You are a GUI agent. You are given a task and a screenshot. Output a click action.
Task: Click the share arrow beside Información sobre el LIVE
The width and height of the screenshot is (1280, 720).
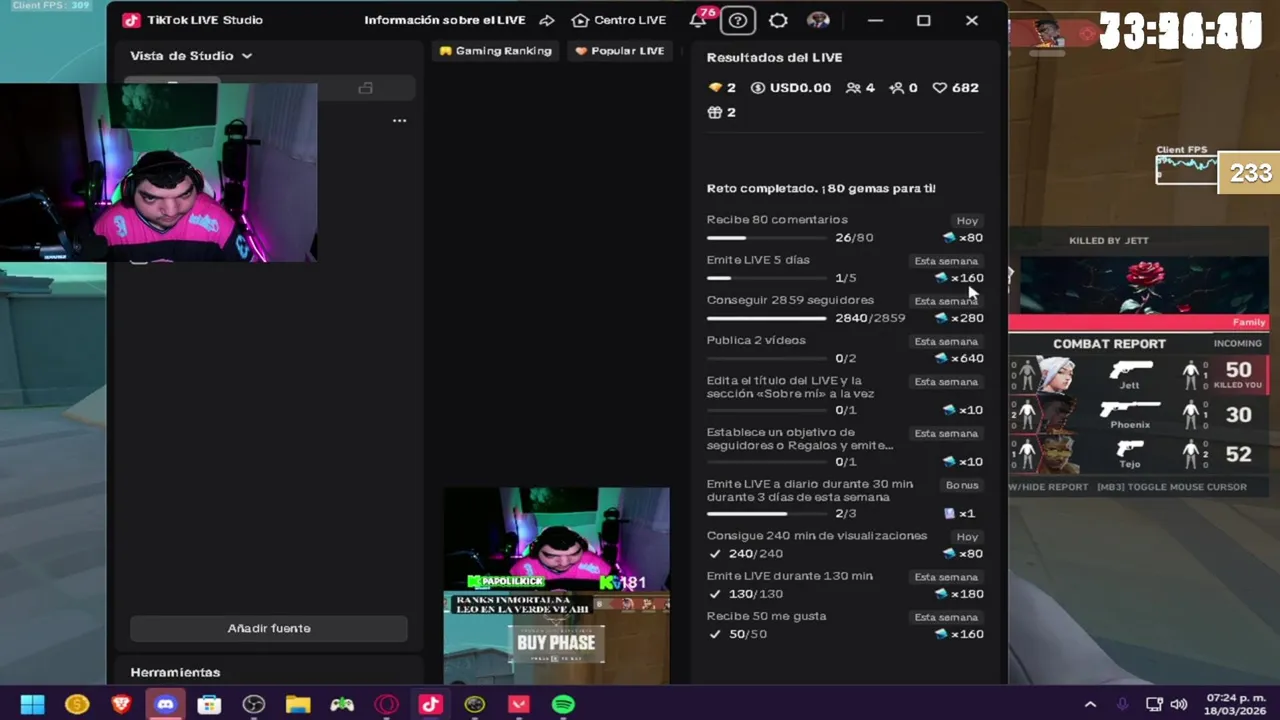click(547, 20)
